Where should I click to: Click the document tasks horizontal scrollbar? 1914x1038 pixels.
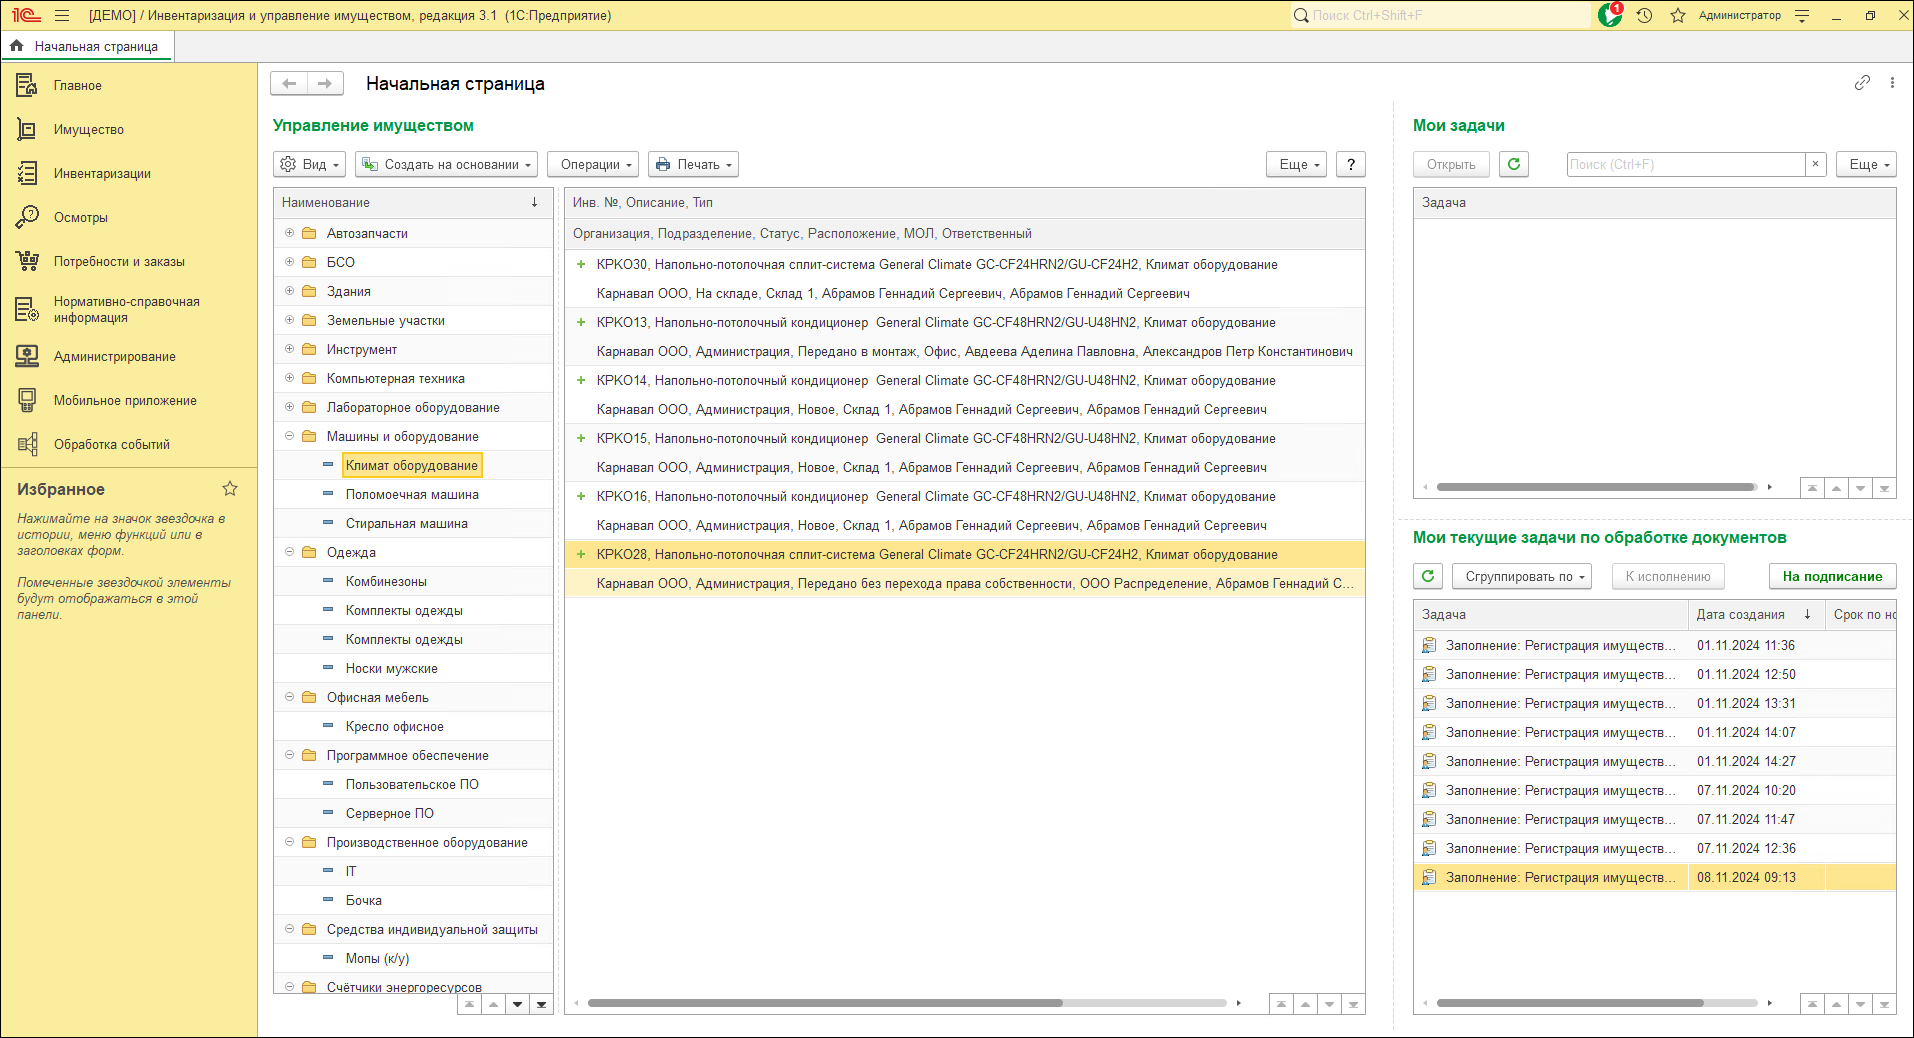click(1570, 1003)
